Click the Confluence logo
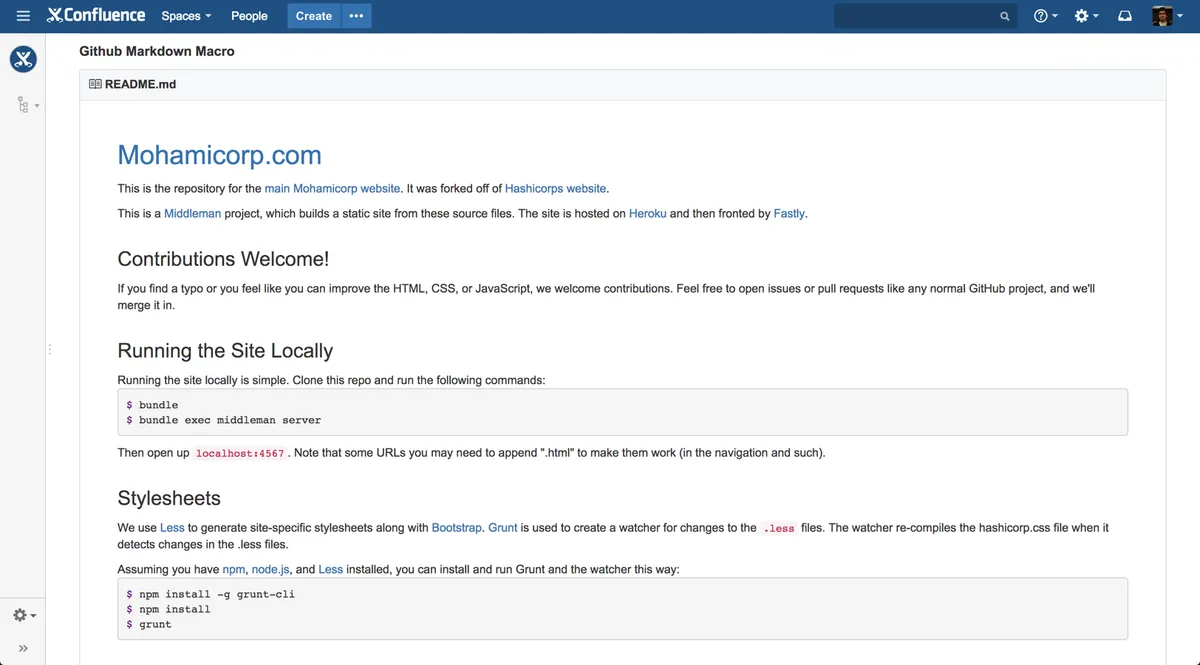The height and width of the screenshot is (665, 1200). (x=96, y=15)
